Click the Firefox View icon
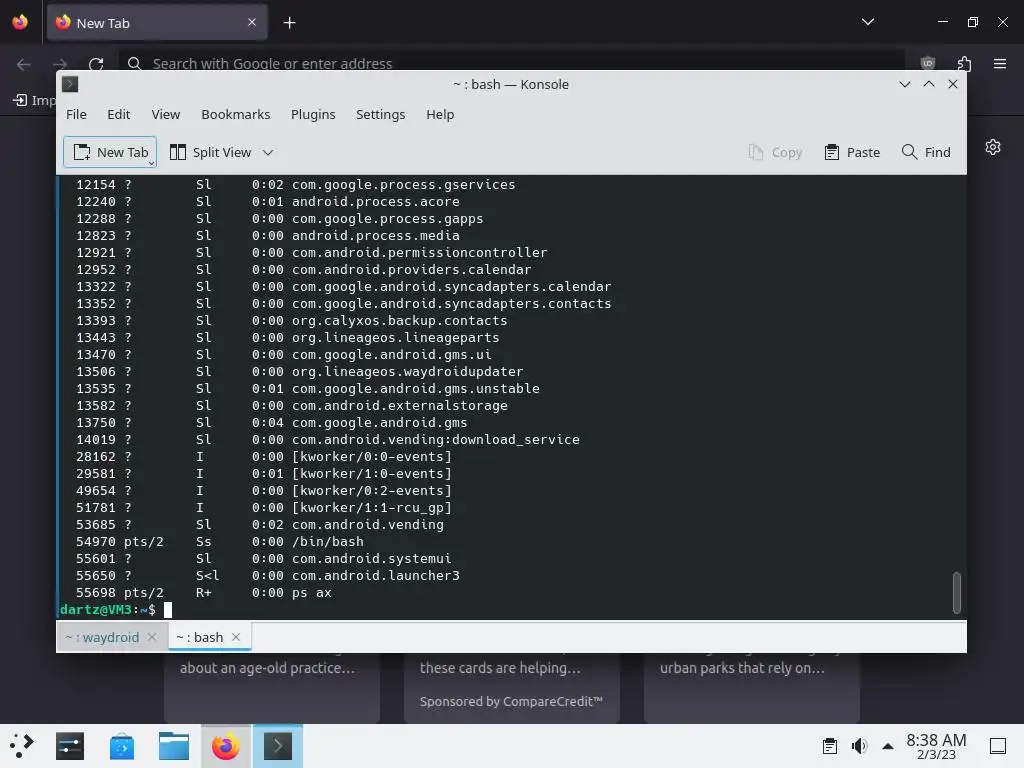Image resolution: width=1024 pixels, height=768 pixels. tap(20, 22)
